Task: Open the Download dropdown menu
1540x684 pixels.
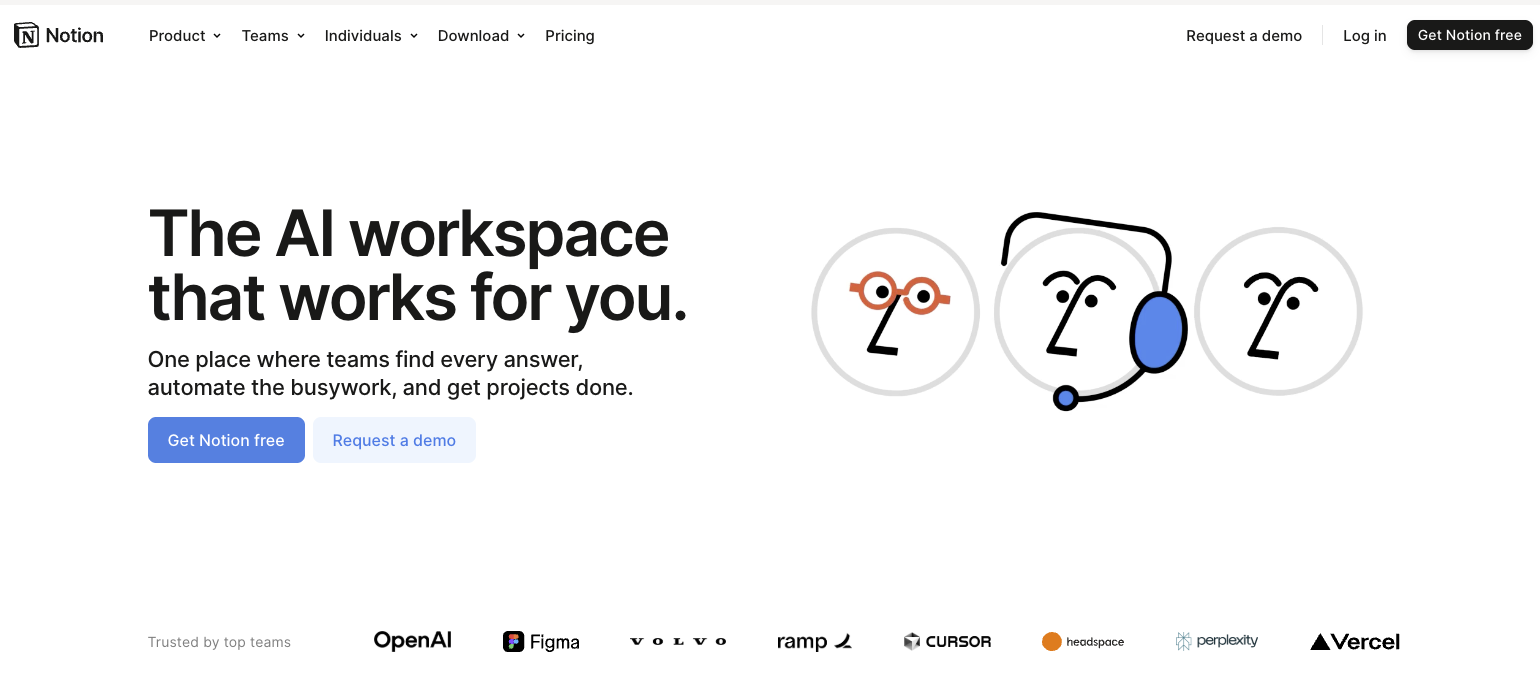Action: [481, 36]
